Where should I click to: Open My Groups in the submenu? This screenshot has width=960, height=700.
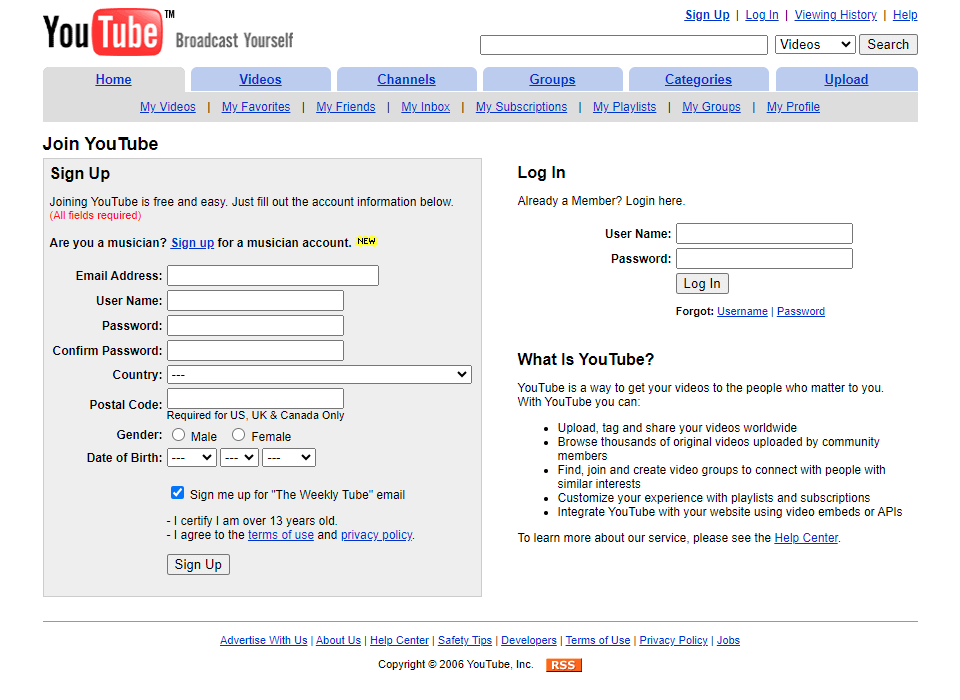pos(711,107)
